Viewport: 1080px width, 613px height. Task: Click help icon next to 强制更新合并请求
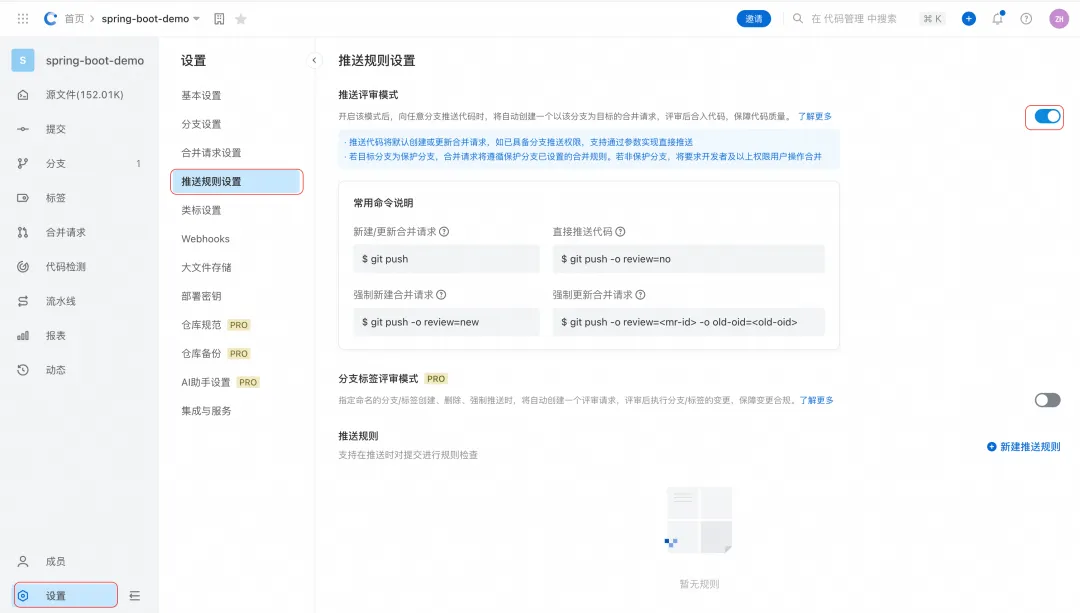tap(641, 295)
